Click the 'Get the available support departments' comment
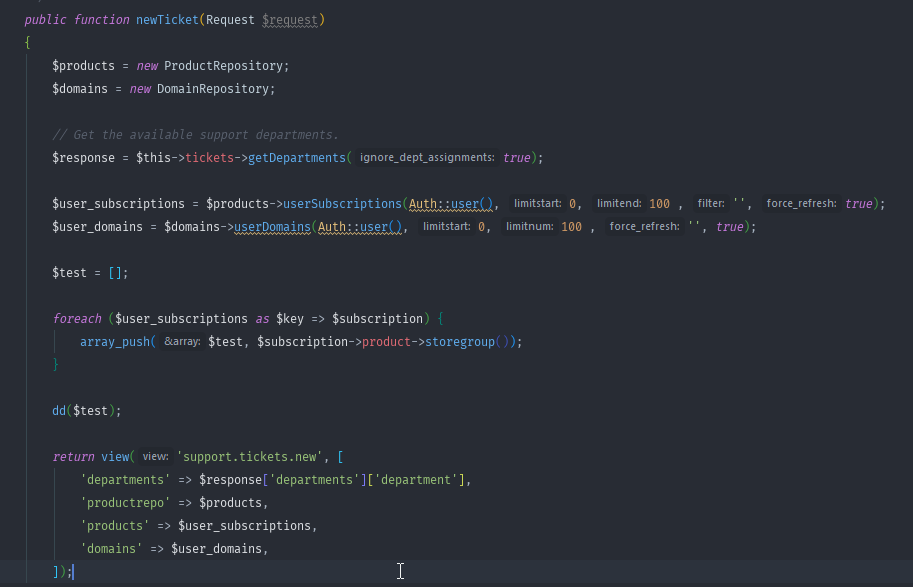The width and height of the screenshot is (913, 587). 196,135
